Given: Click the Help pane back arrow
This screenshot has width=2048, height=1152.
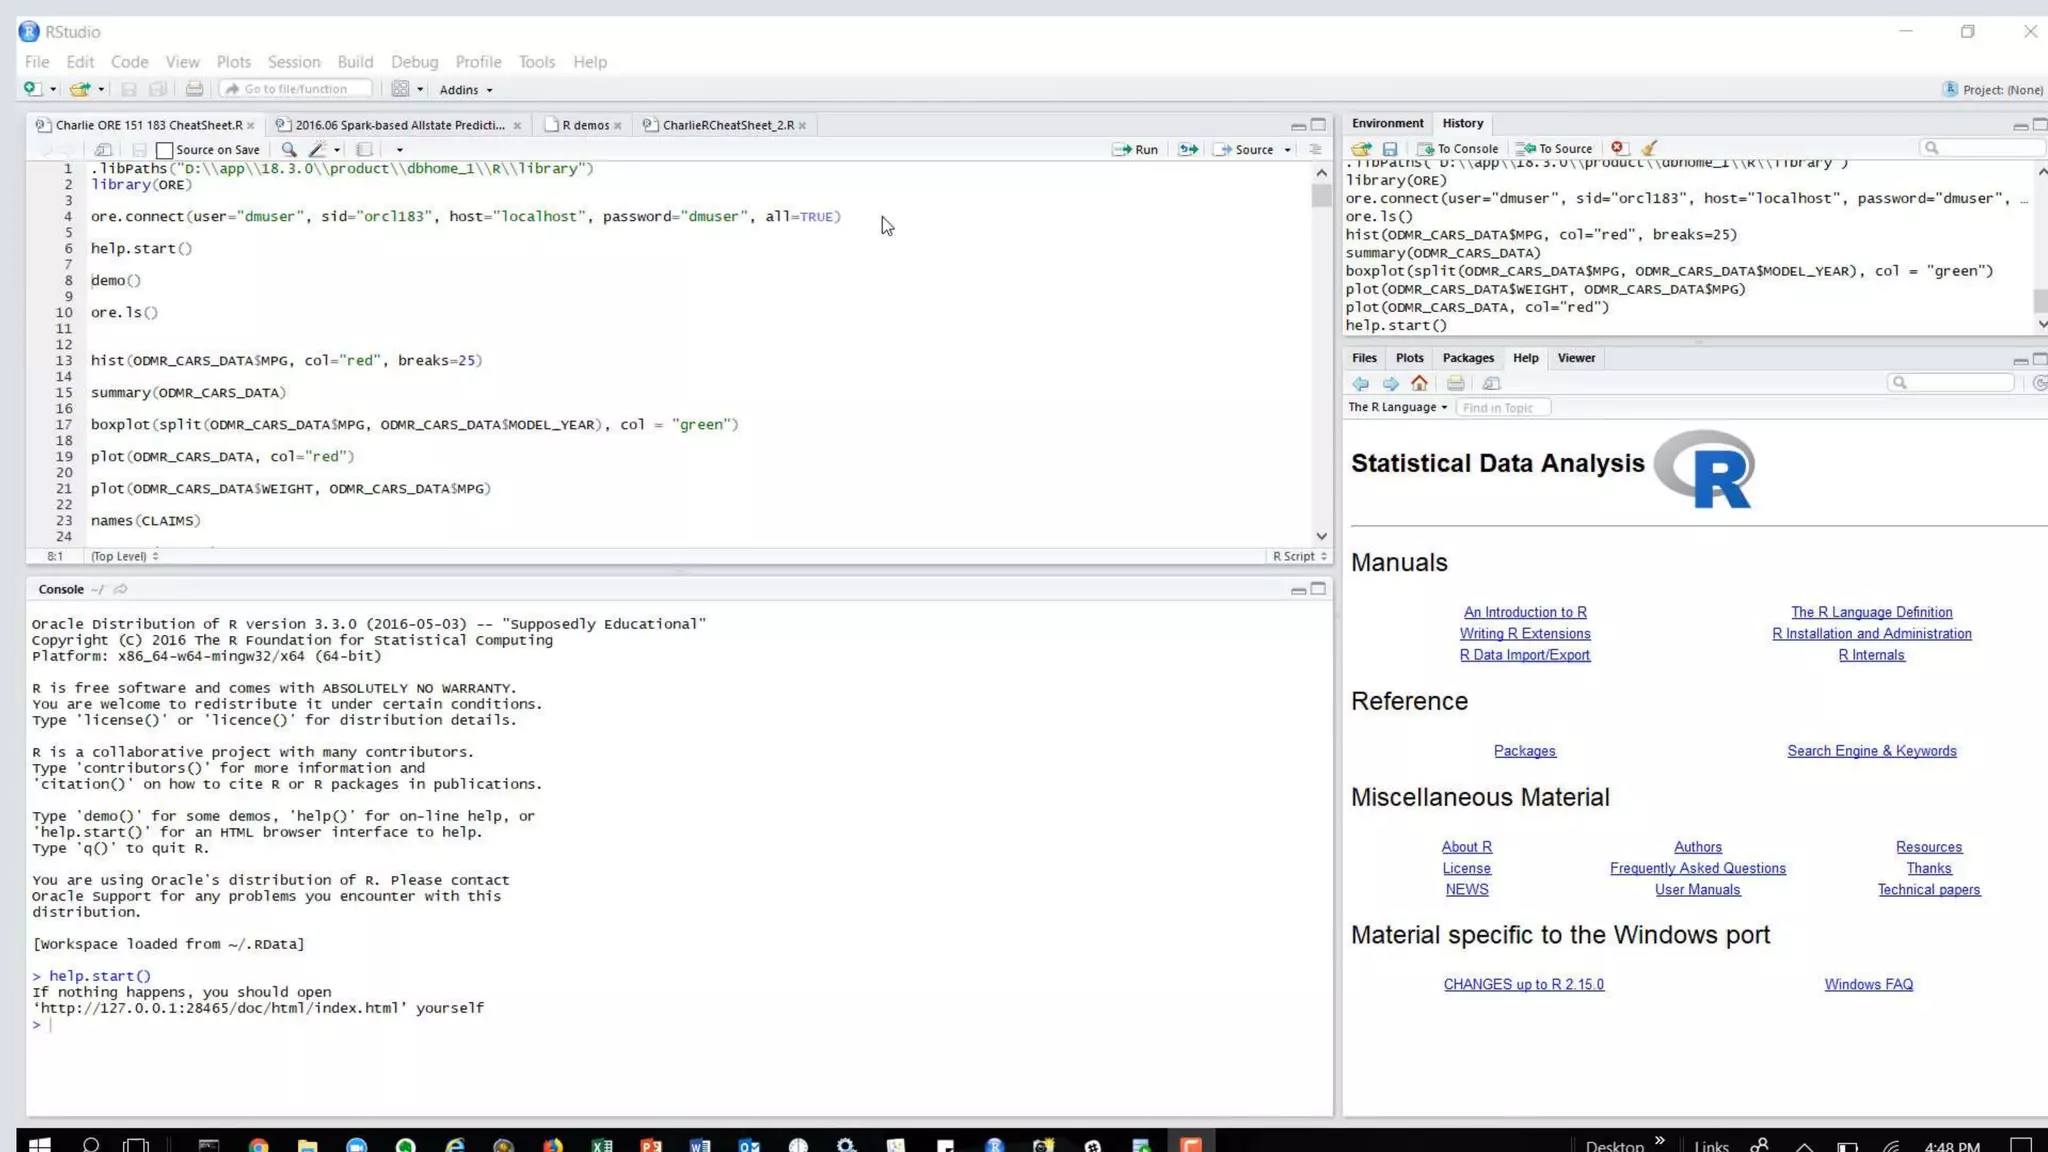Looking at the screenshot, I should pos(1360,384).
